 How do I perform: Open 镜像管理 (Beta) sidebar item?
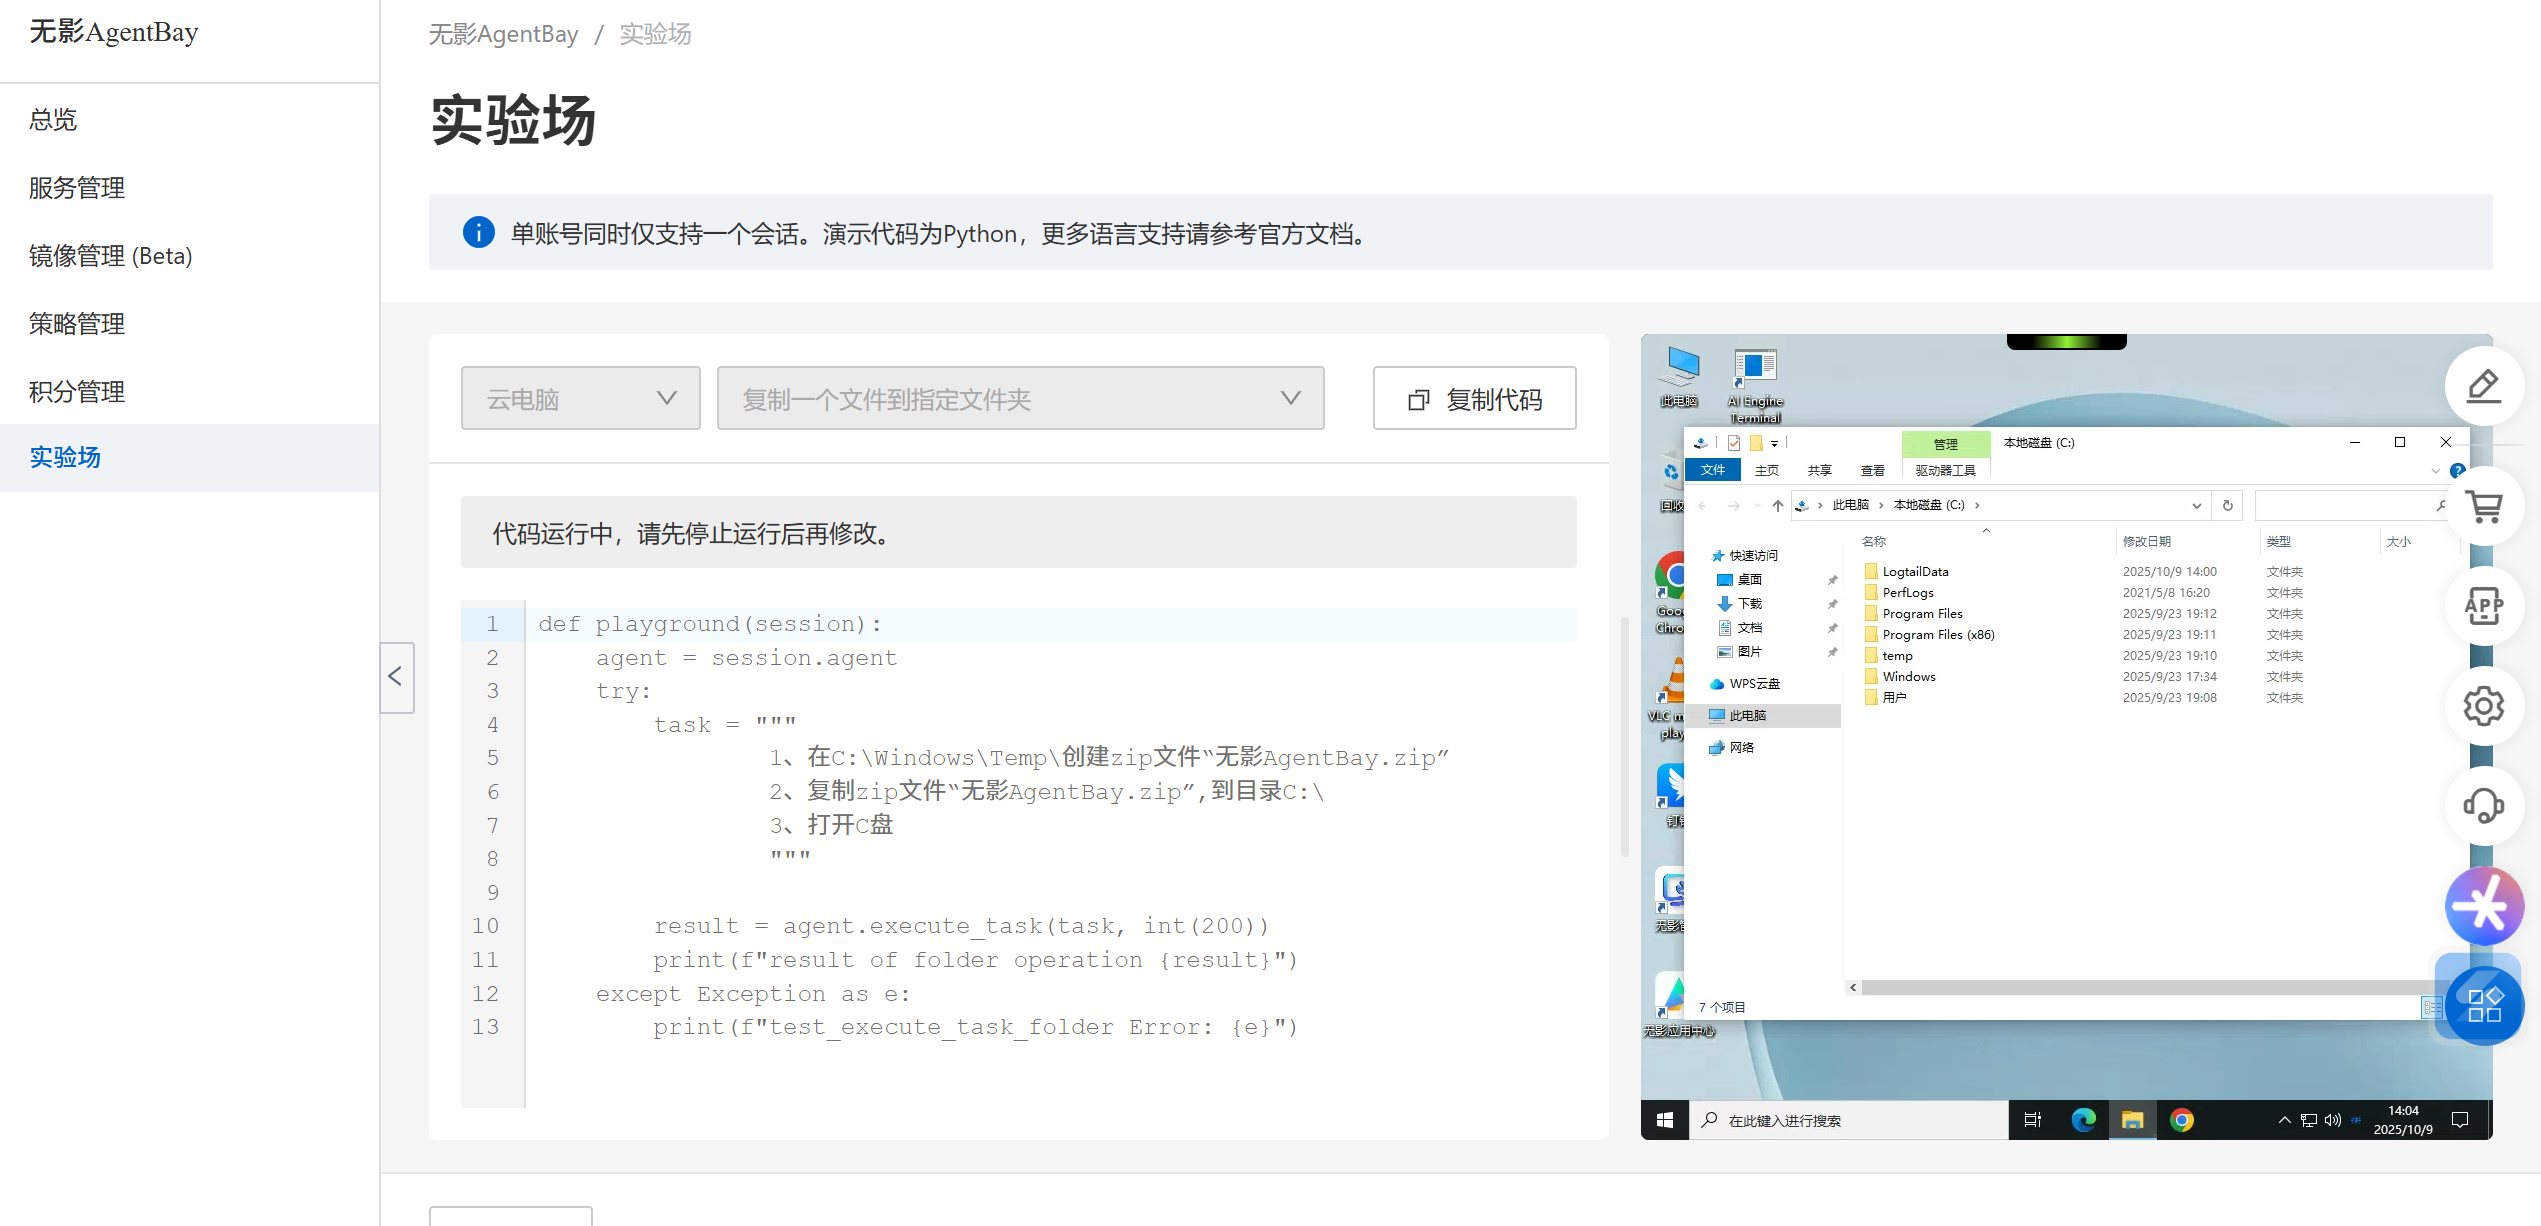110,256
